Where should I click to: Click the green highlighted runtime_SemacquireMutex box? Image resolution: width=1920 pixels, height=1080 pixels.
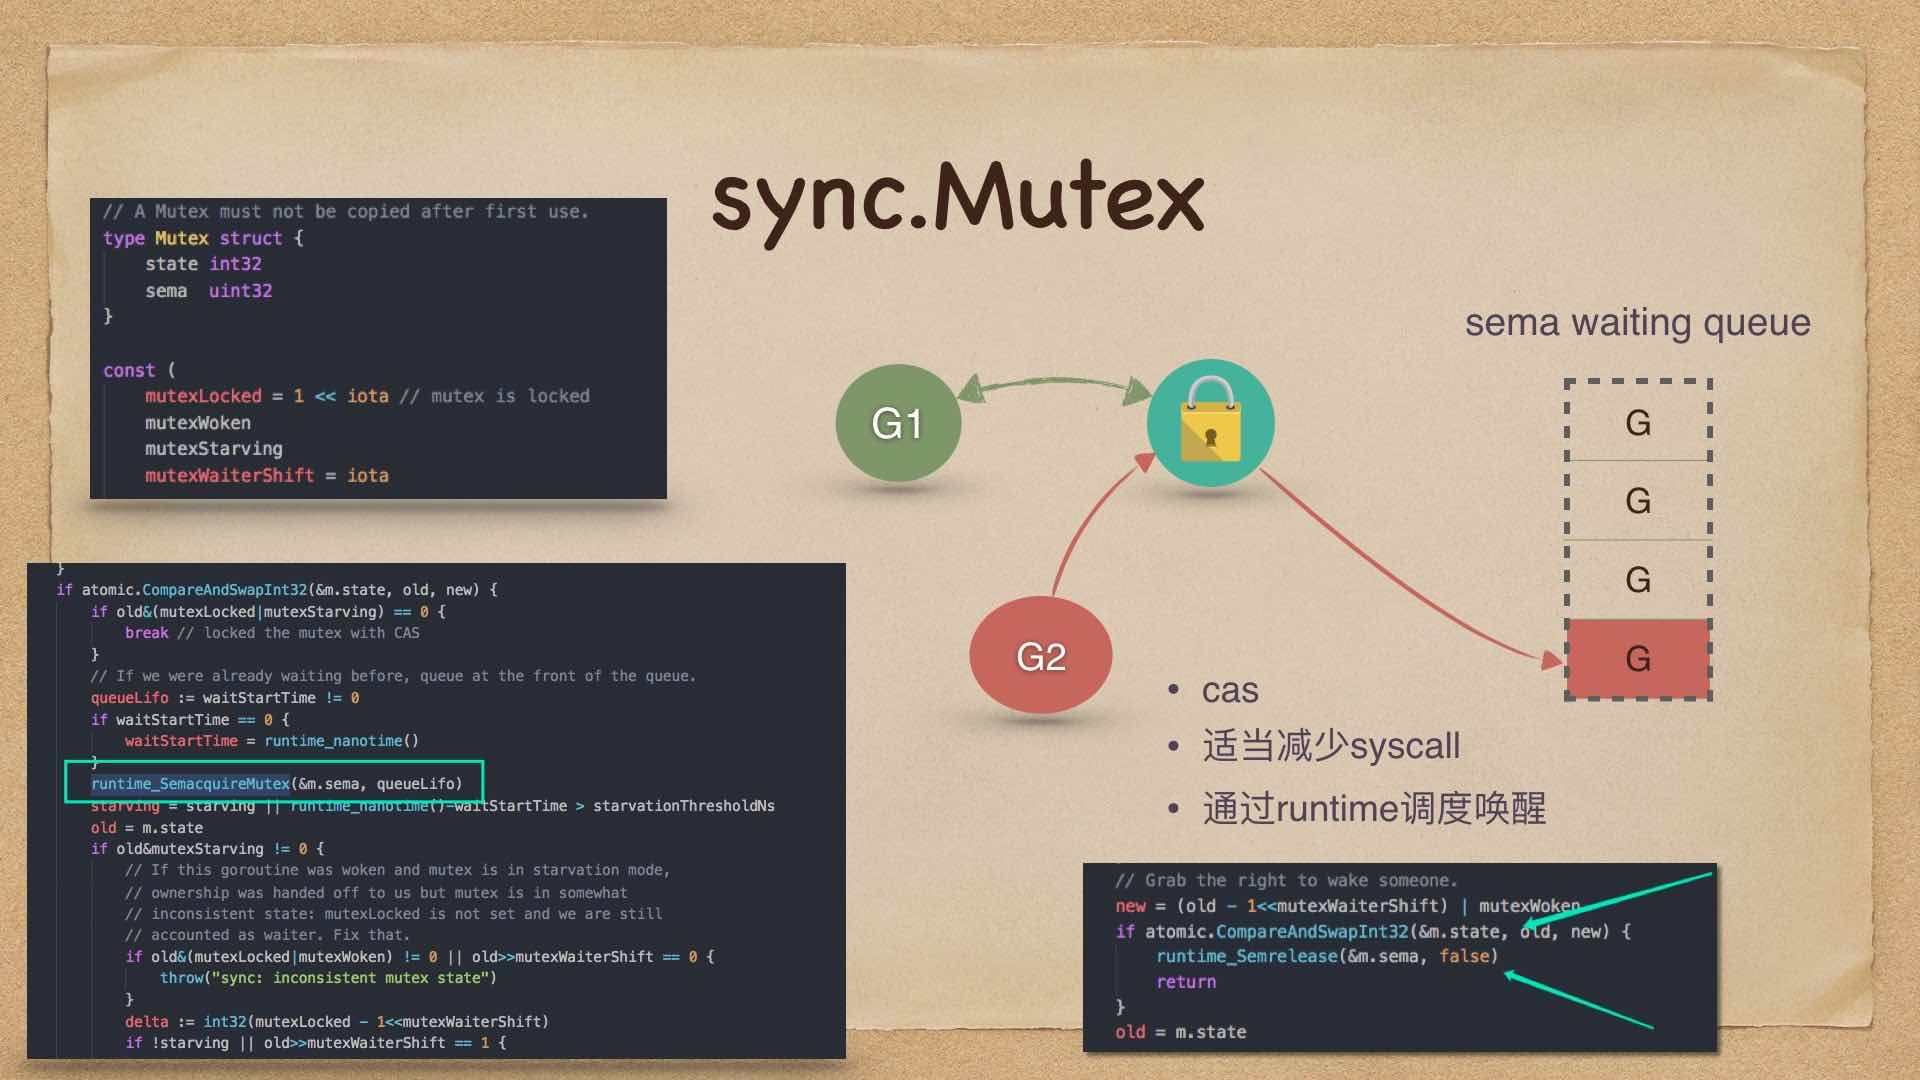click(x=274, y=782)
